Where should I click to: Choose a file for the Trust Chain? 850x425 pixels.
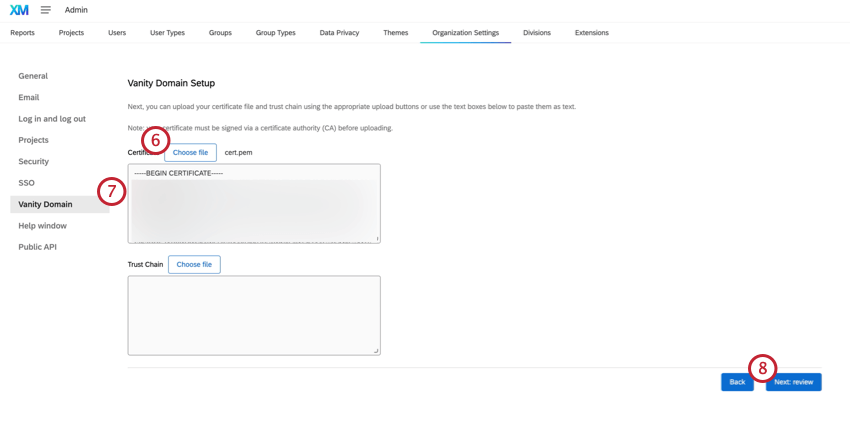click(x=194, y=265)
